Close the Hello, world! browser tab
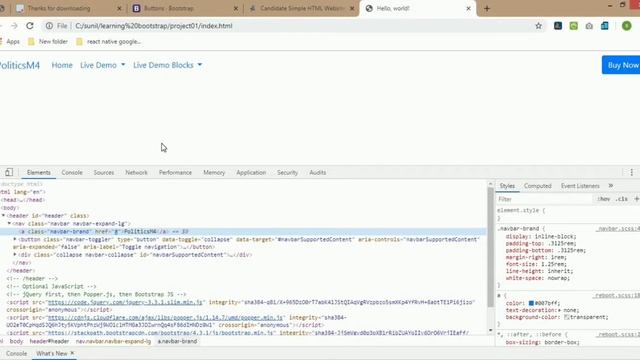The width and height of the screenshot is (640, 360). point(469,8)
